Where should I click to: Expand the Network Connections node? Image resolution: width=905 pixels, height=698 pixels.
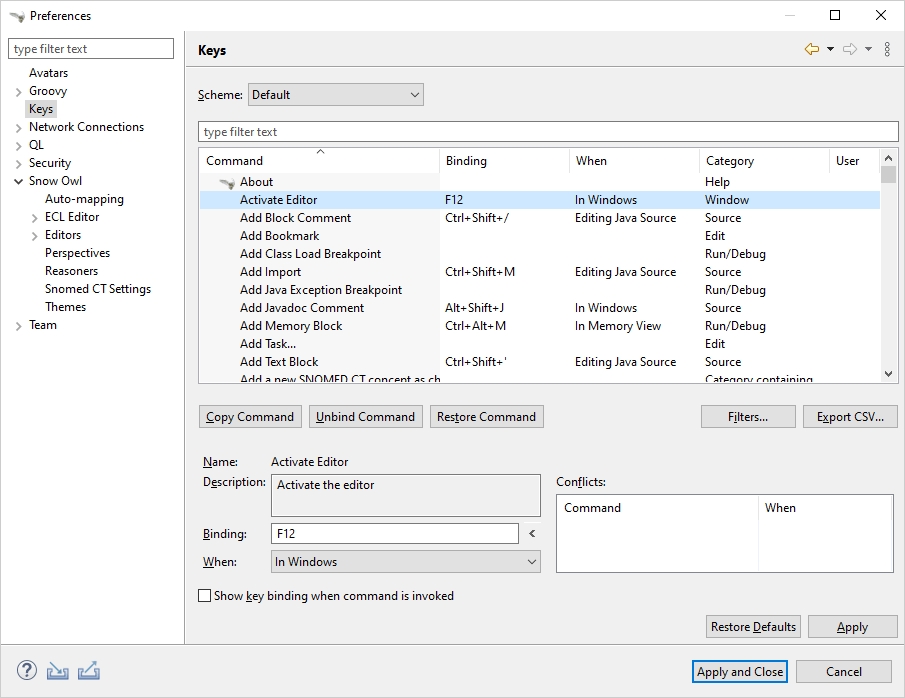click(x=19, y=128)
